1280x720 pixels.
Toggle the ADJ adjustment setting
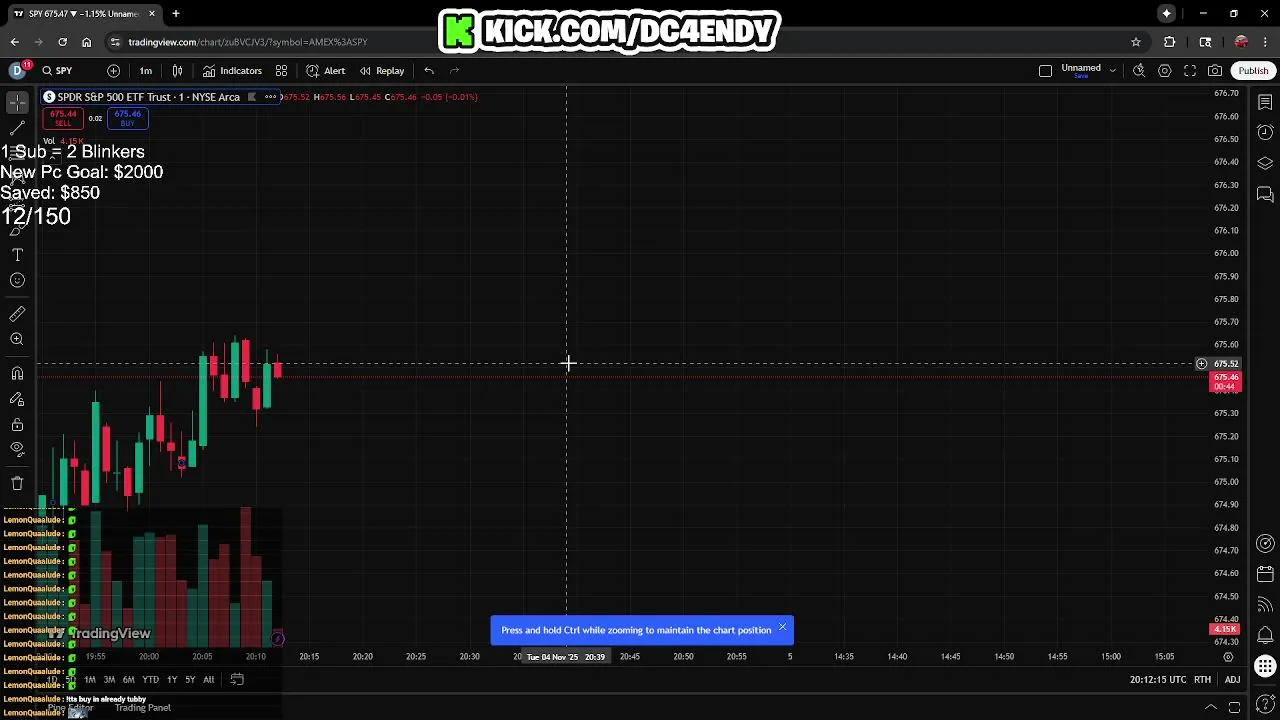click(1233, 680)
